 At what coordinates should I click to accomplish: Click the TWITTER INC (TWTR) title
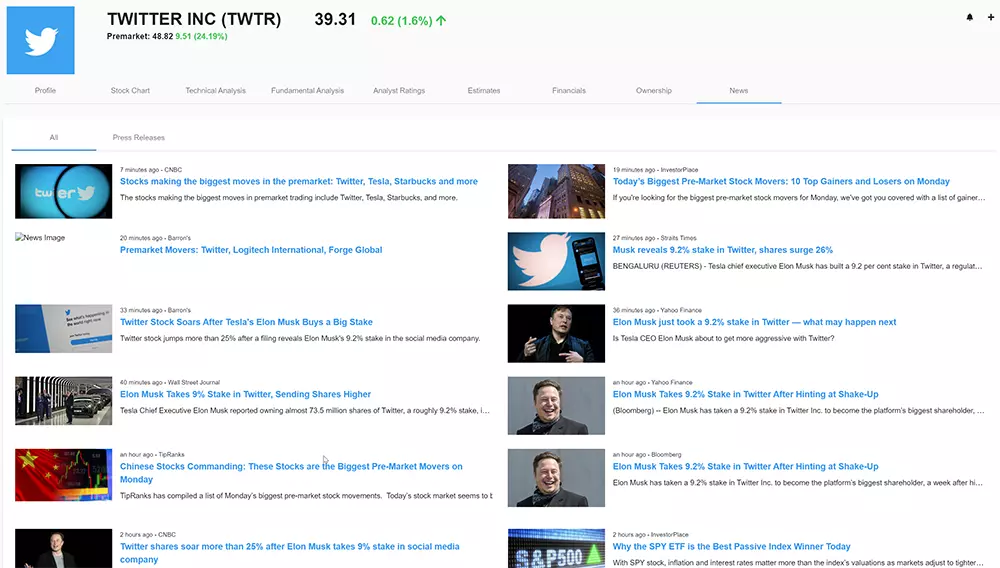194,19
